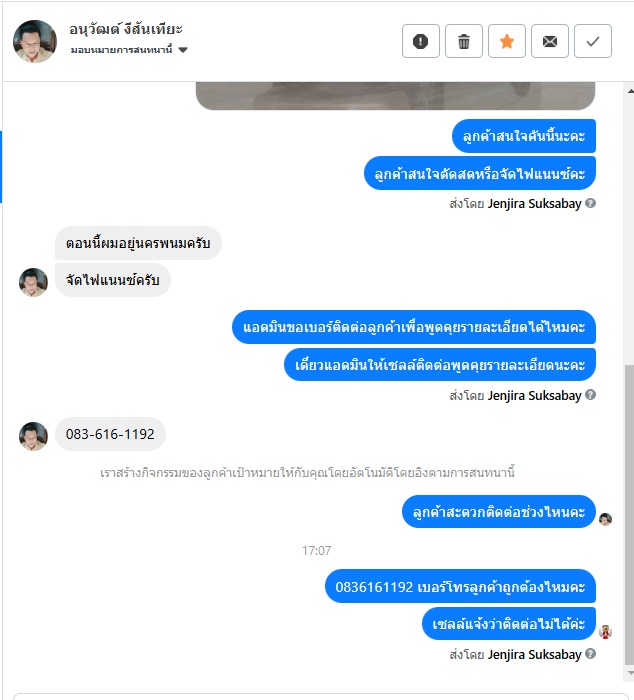Click help icon beside first Jenjira Suksabay label
634x700 pixels.
pos(590,203)
